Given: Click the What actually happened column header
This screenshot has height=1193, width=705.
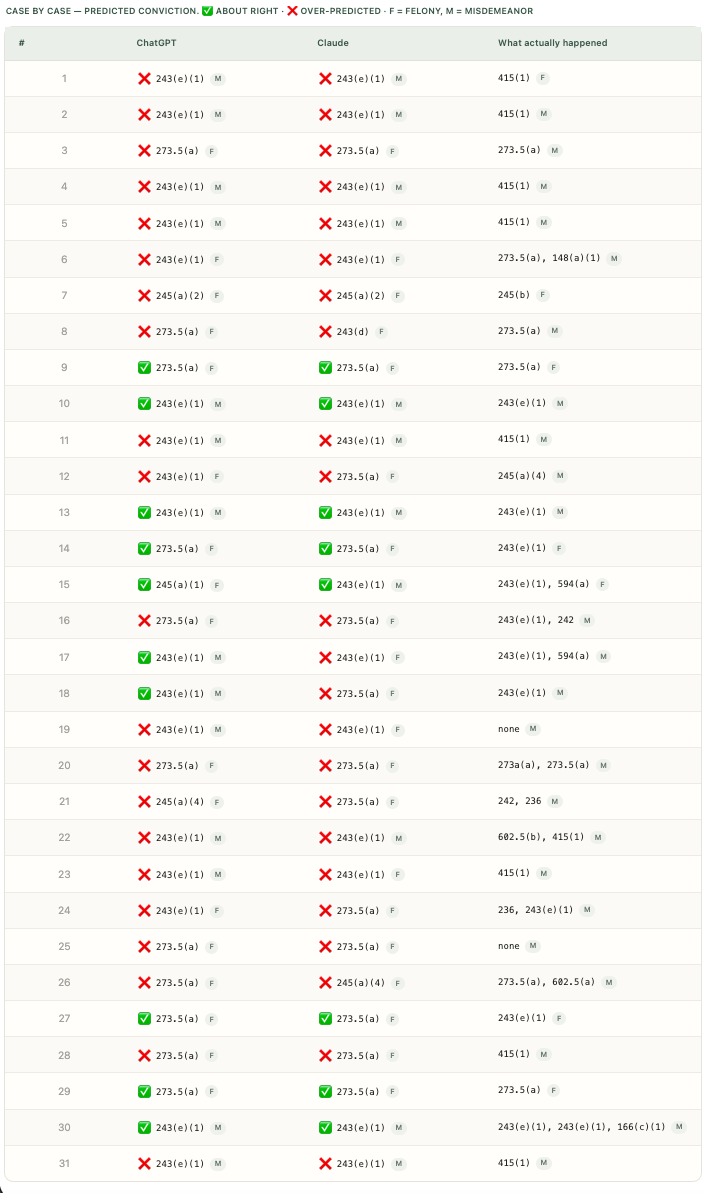Looking at the screenshot, I should point(552,43).
